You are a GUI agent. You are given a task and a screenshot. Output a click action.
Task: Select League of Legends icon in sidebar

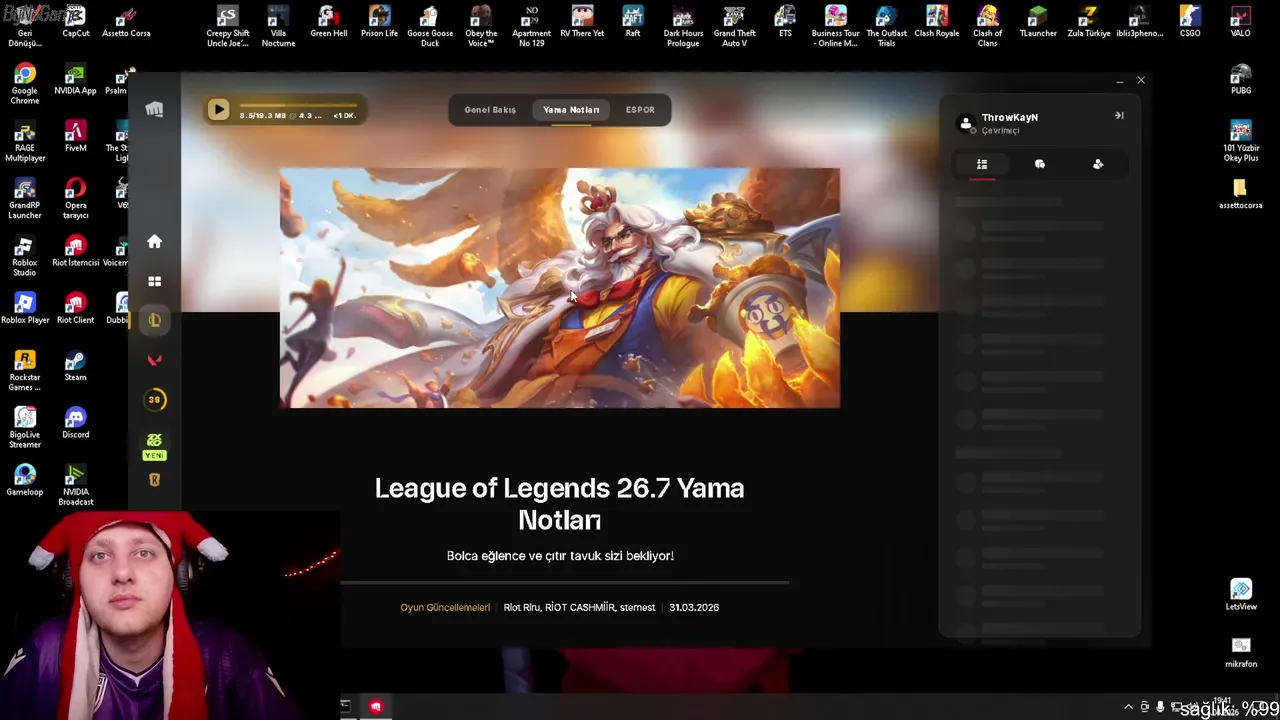coord(154,320)
